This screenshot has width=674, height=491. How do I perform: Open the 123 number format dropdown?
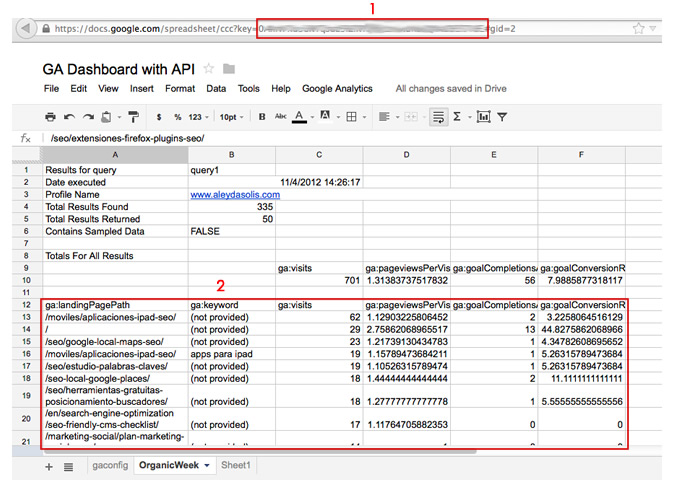tap(198, 117)
